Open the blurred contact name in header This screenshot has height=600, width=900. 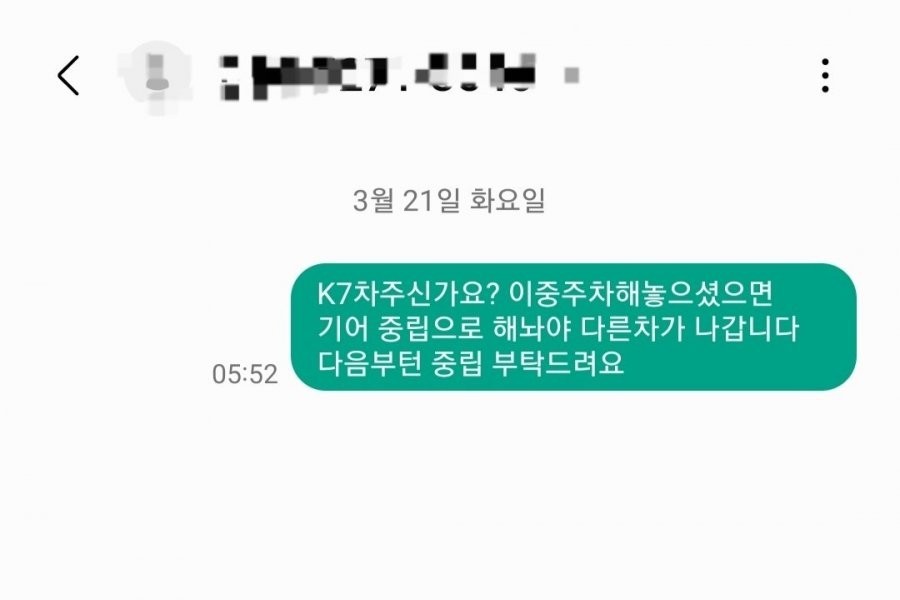tap(379, 75)
